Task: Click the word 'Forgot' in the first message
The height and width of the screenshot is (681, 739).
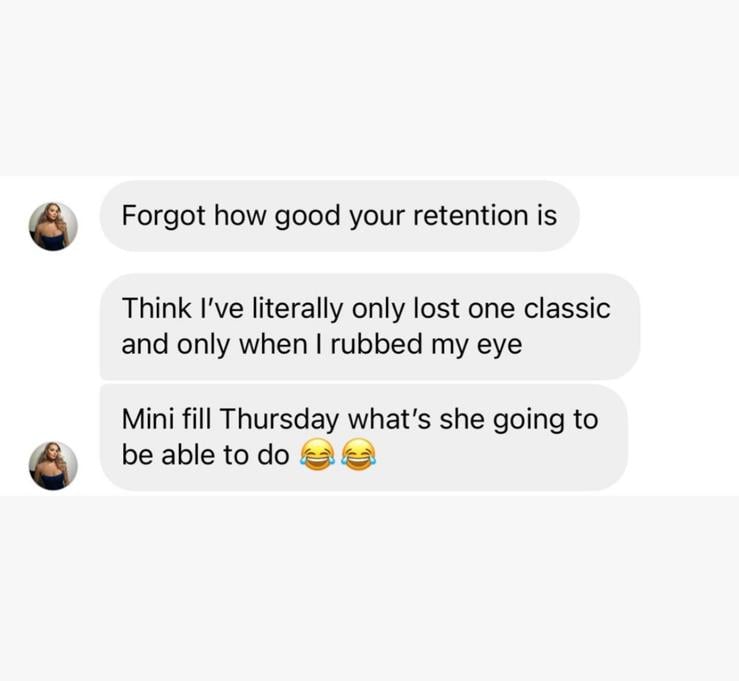Action: coord(164,216)
